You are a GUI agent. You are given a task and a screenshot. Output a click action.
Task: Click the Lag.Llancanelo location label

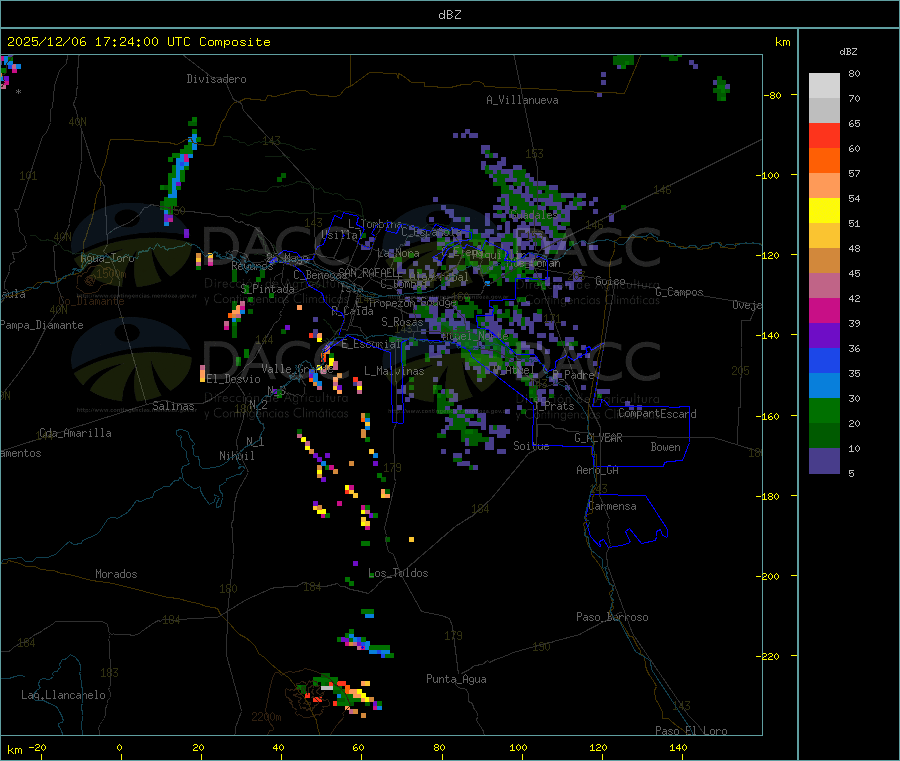pos(64,695)
